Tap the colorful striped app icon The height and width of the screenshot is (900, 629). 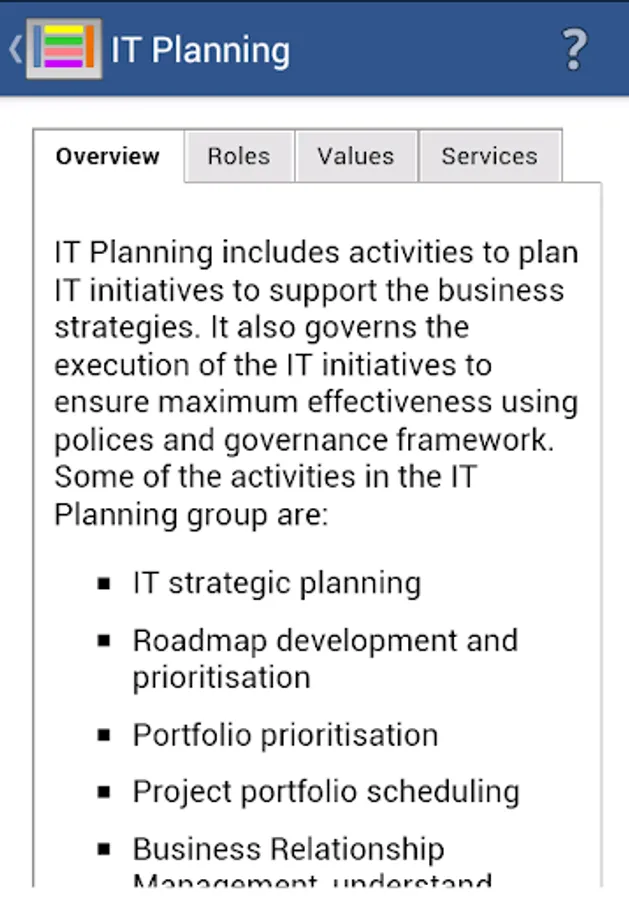[64, 49]
